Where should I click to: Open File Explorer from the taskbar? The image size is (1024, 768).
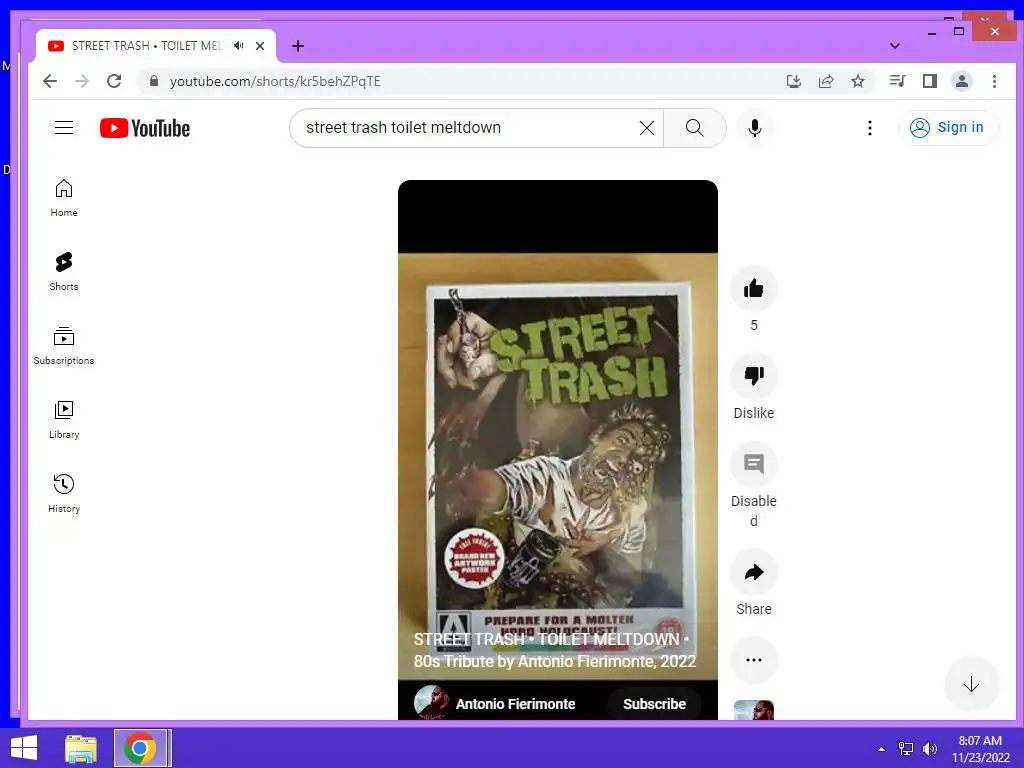81,748
